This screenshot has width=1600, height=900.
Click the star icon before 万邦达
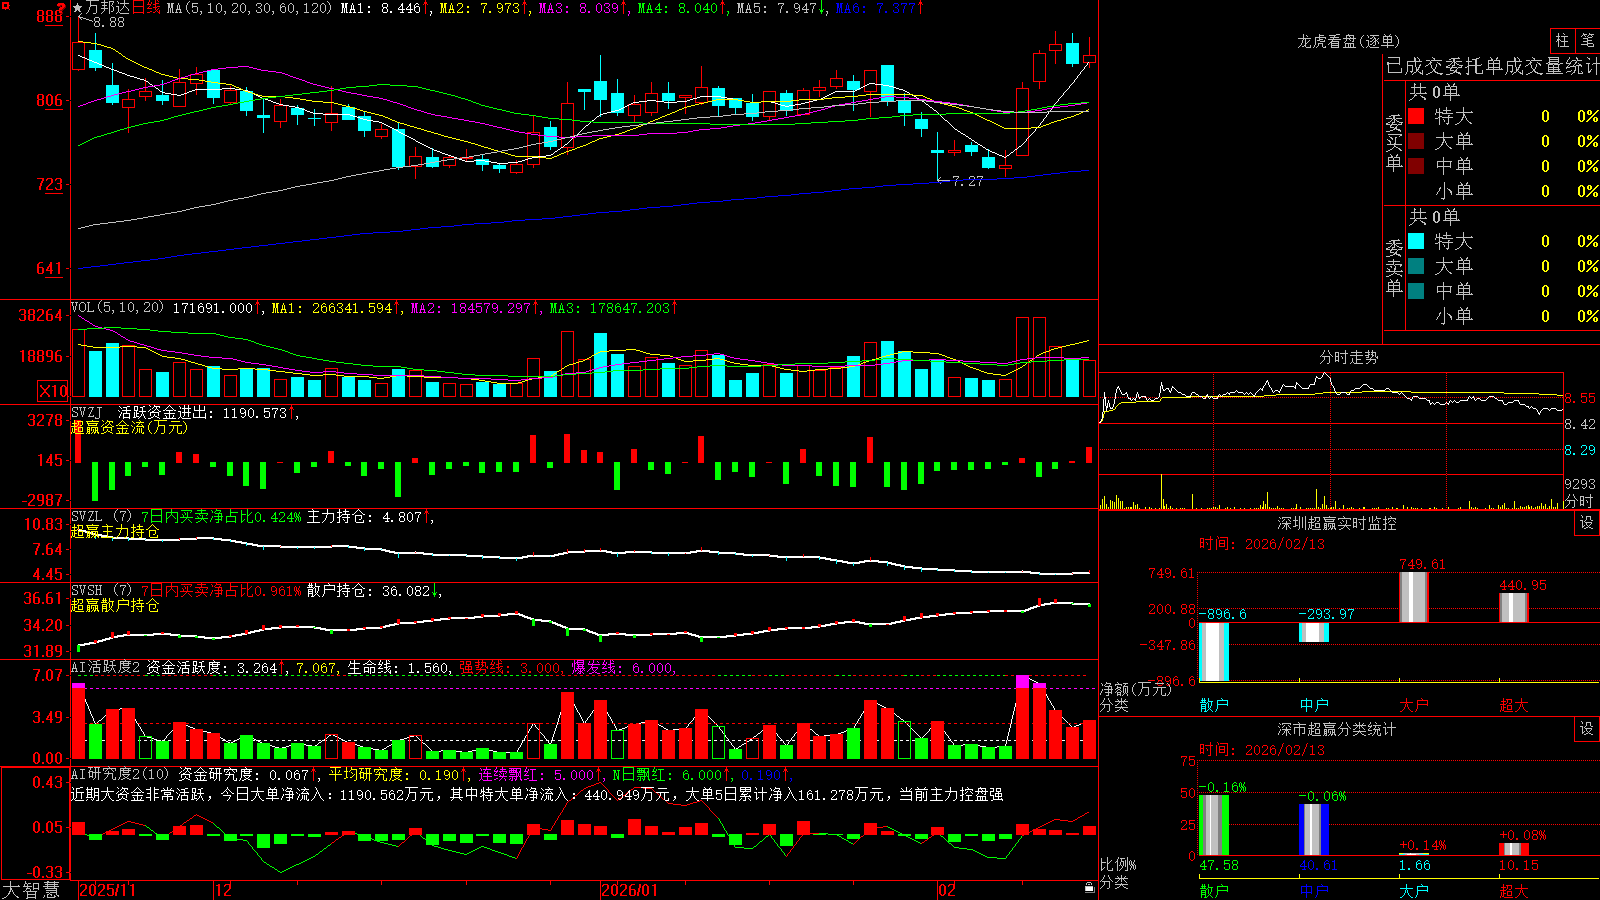coord(78,8)
